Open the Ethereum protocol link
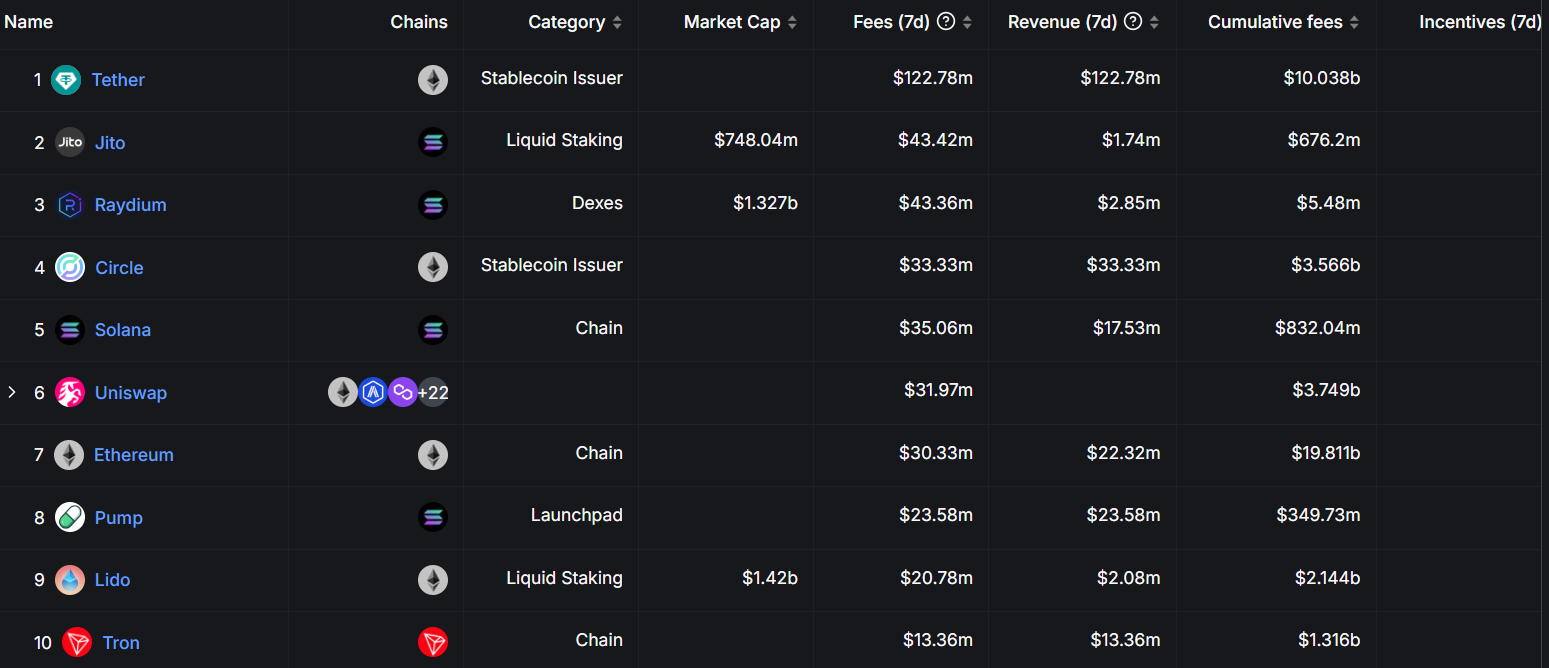The height and width of the screenshot is (668, 1549). click(x=134, y=455)
